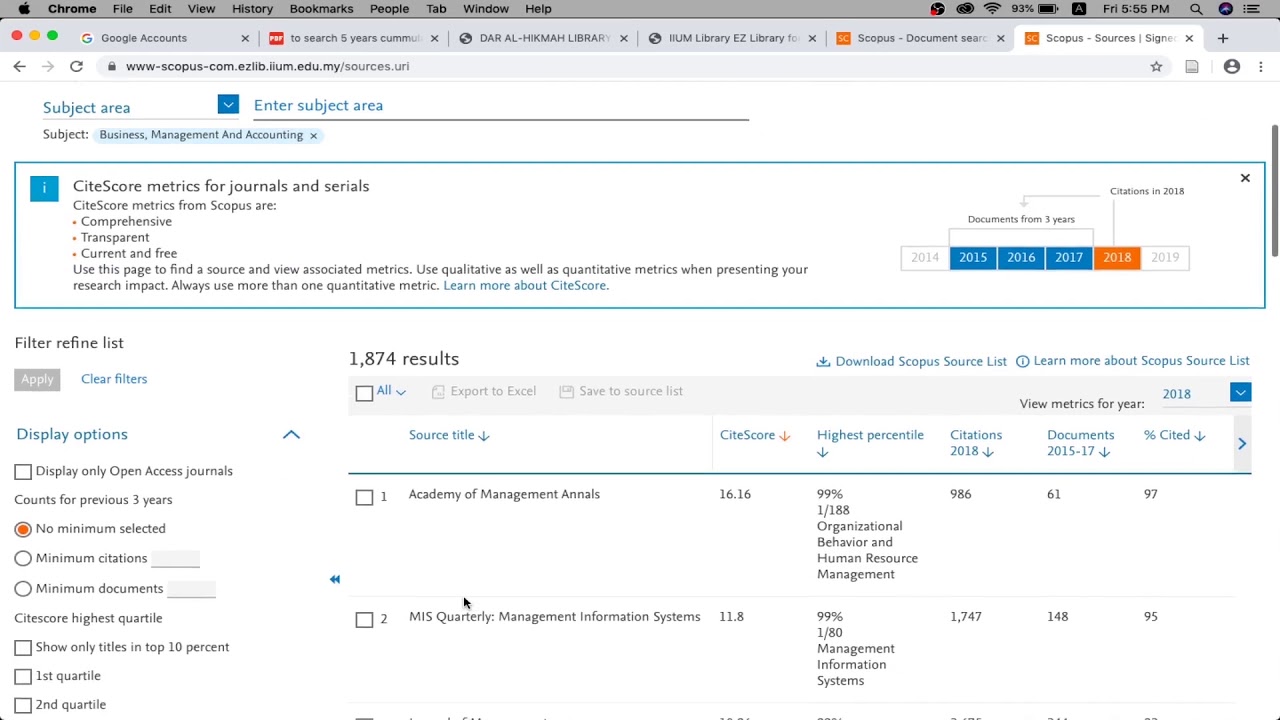Open the Apple menu
1280x720 pixels.
[x=23, y=9]
